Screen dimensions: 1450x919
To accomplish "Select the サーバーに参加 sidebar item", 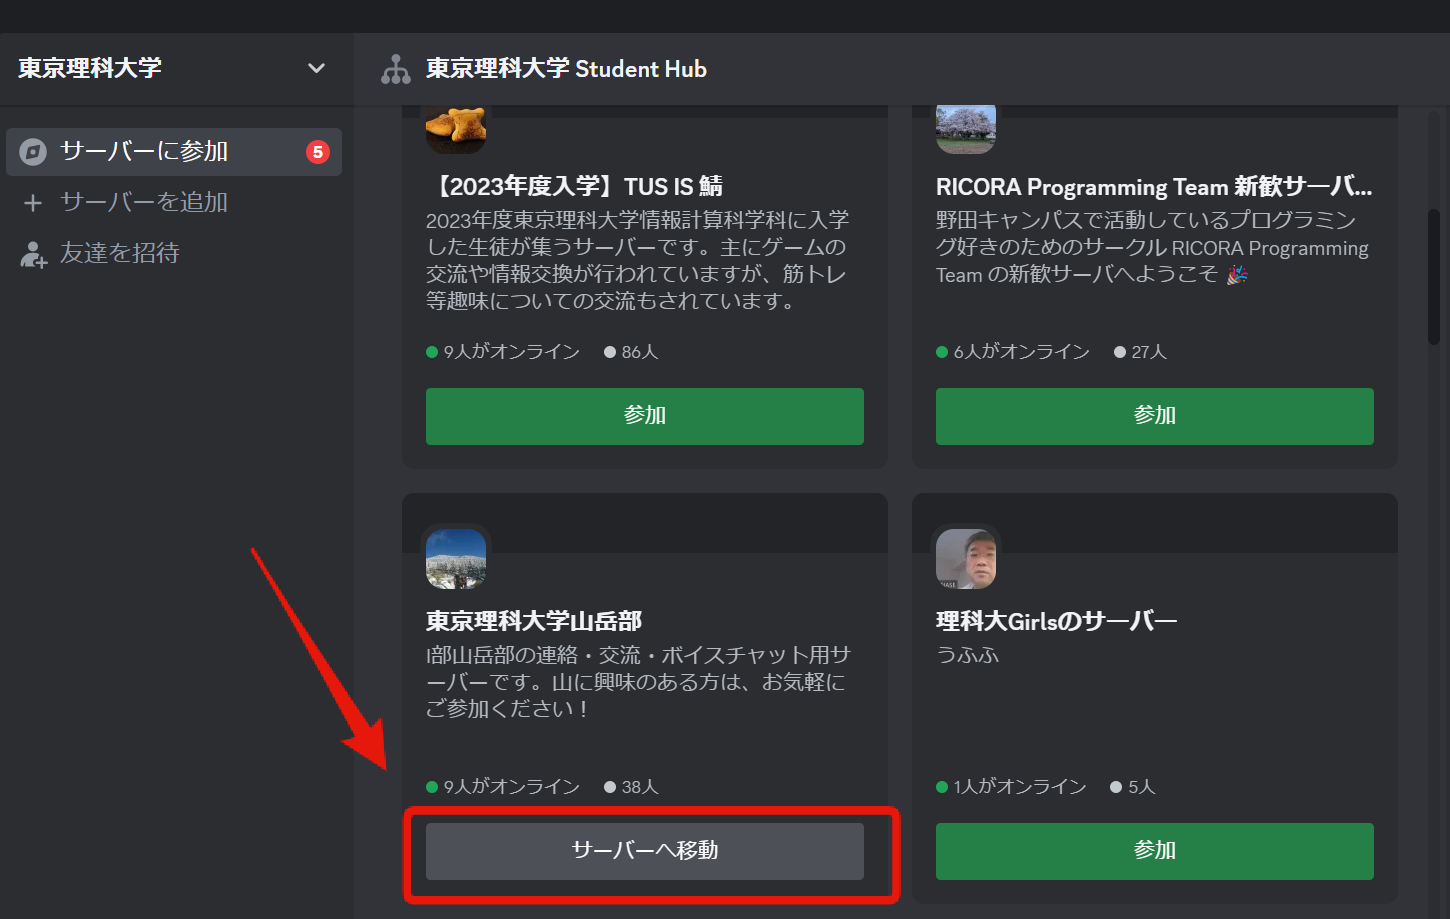I will tap(174, 152).
